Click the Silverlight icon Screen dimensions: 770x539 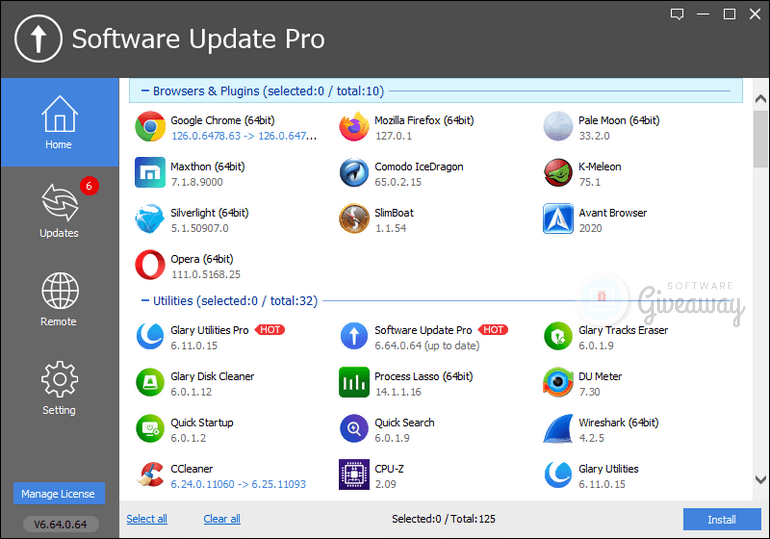pyautogui.click(x=150, y=219)
